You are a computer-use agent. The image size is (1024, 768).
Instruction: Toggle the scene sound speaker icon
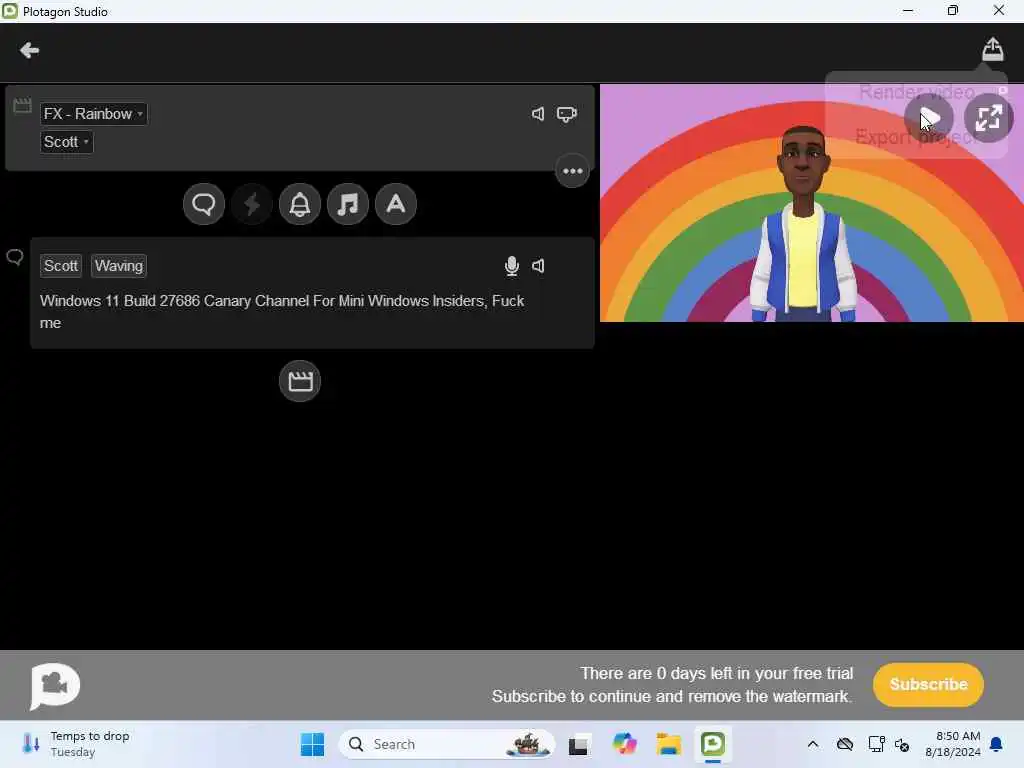538,114
